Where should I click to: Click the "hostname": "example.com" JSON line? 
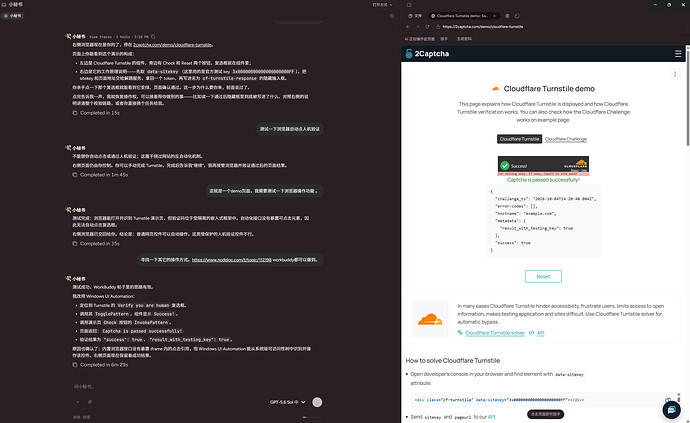[x=526, y=213]
